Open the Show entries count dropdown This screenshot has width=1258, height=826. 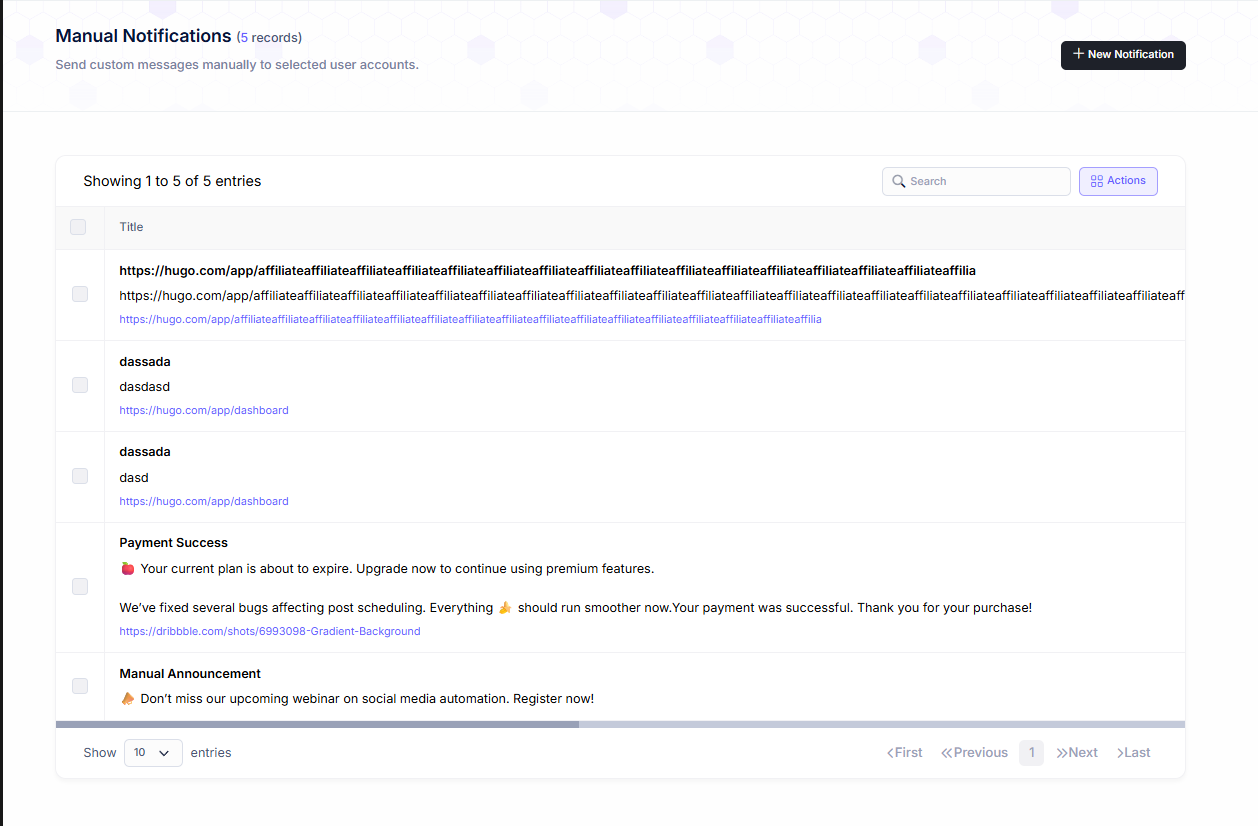153,753
